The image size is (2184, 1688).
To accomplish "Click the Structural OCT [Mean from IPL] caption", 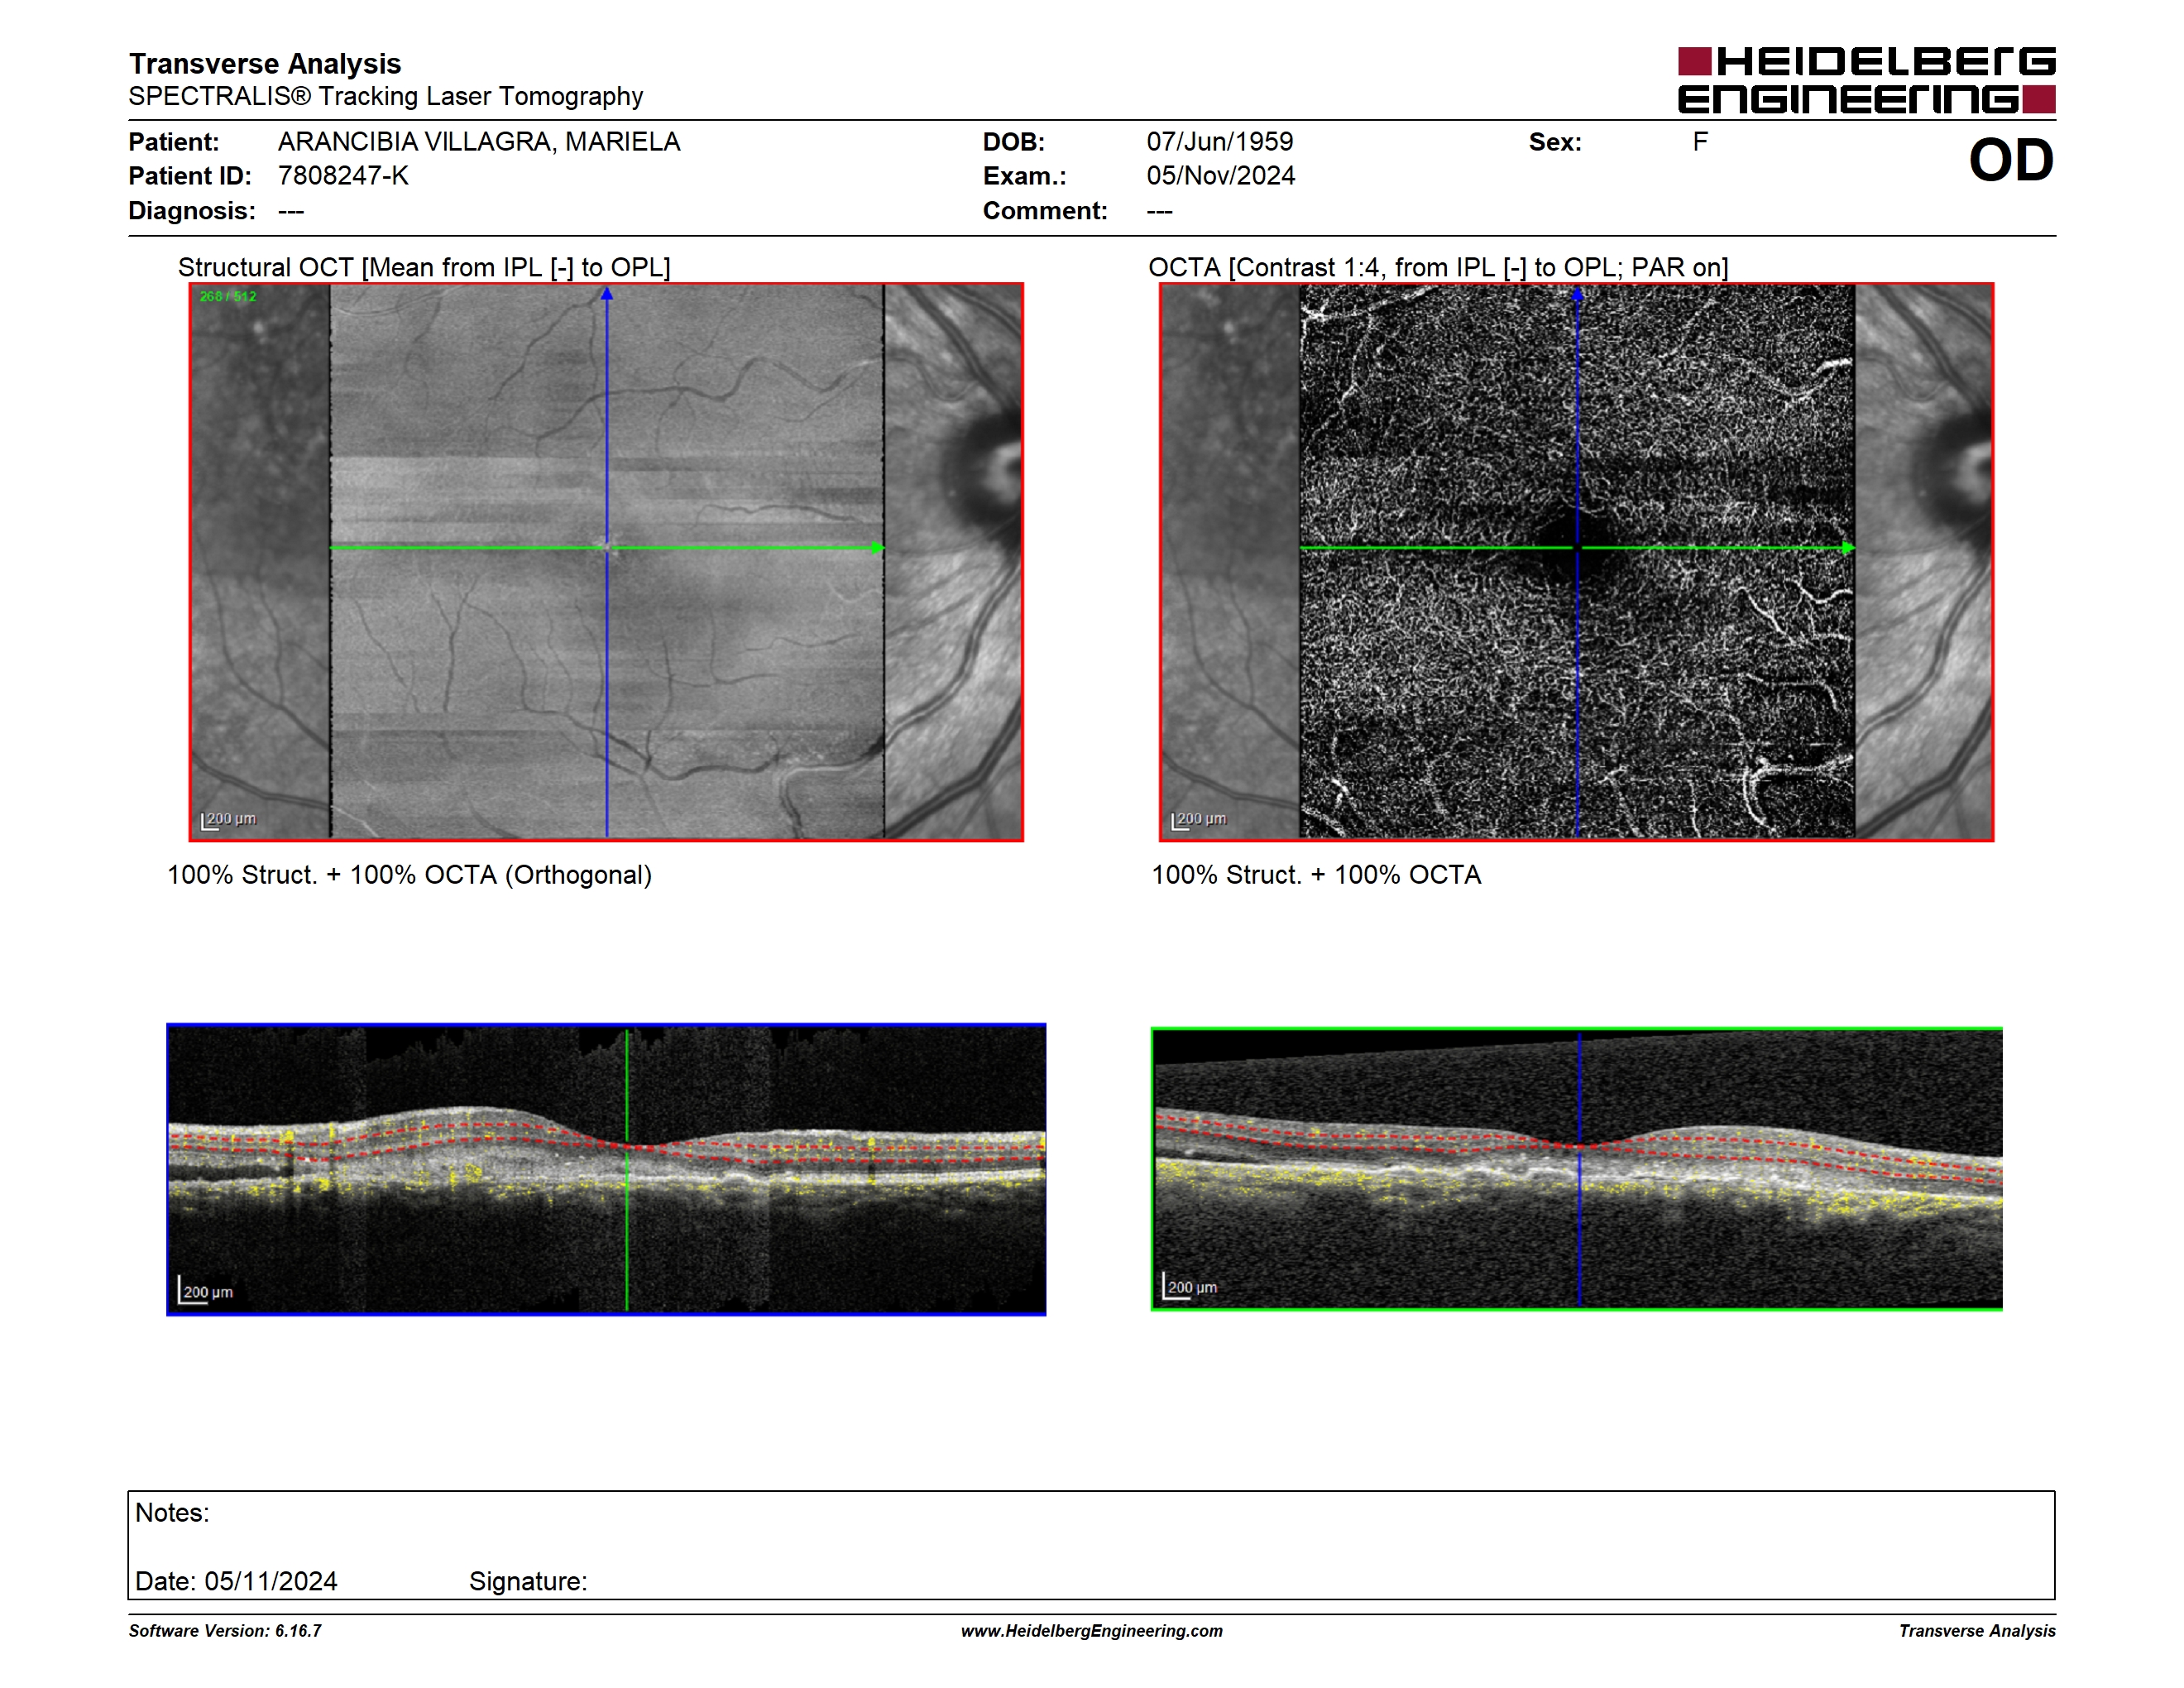I will pyautogui.click(x=424, y=267).
